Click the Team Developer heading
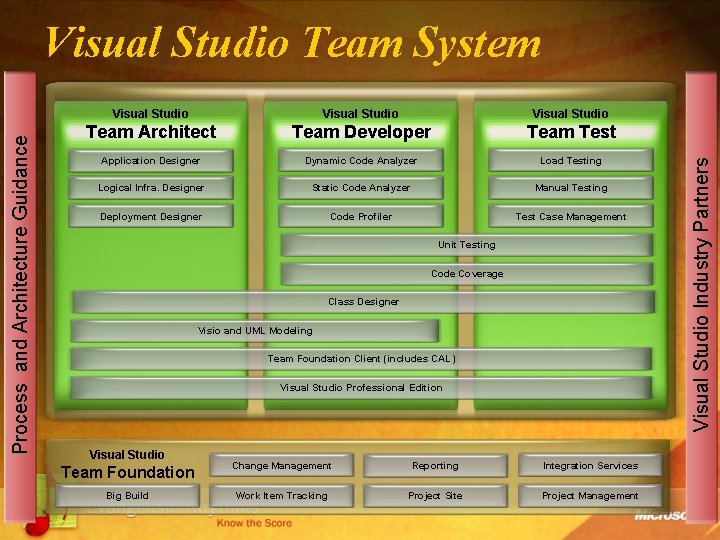The height and width of the screenshot is (540, 720). 361,132
